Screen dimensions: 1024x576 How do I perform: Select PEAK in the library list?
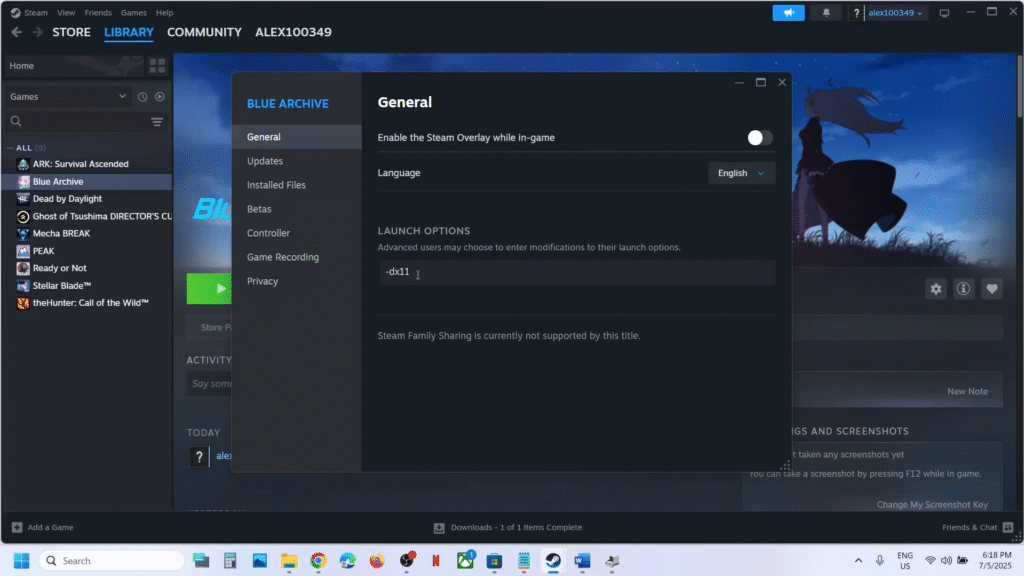click(88, 251)
